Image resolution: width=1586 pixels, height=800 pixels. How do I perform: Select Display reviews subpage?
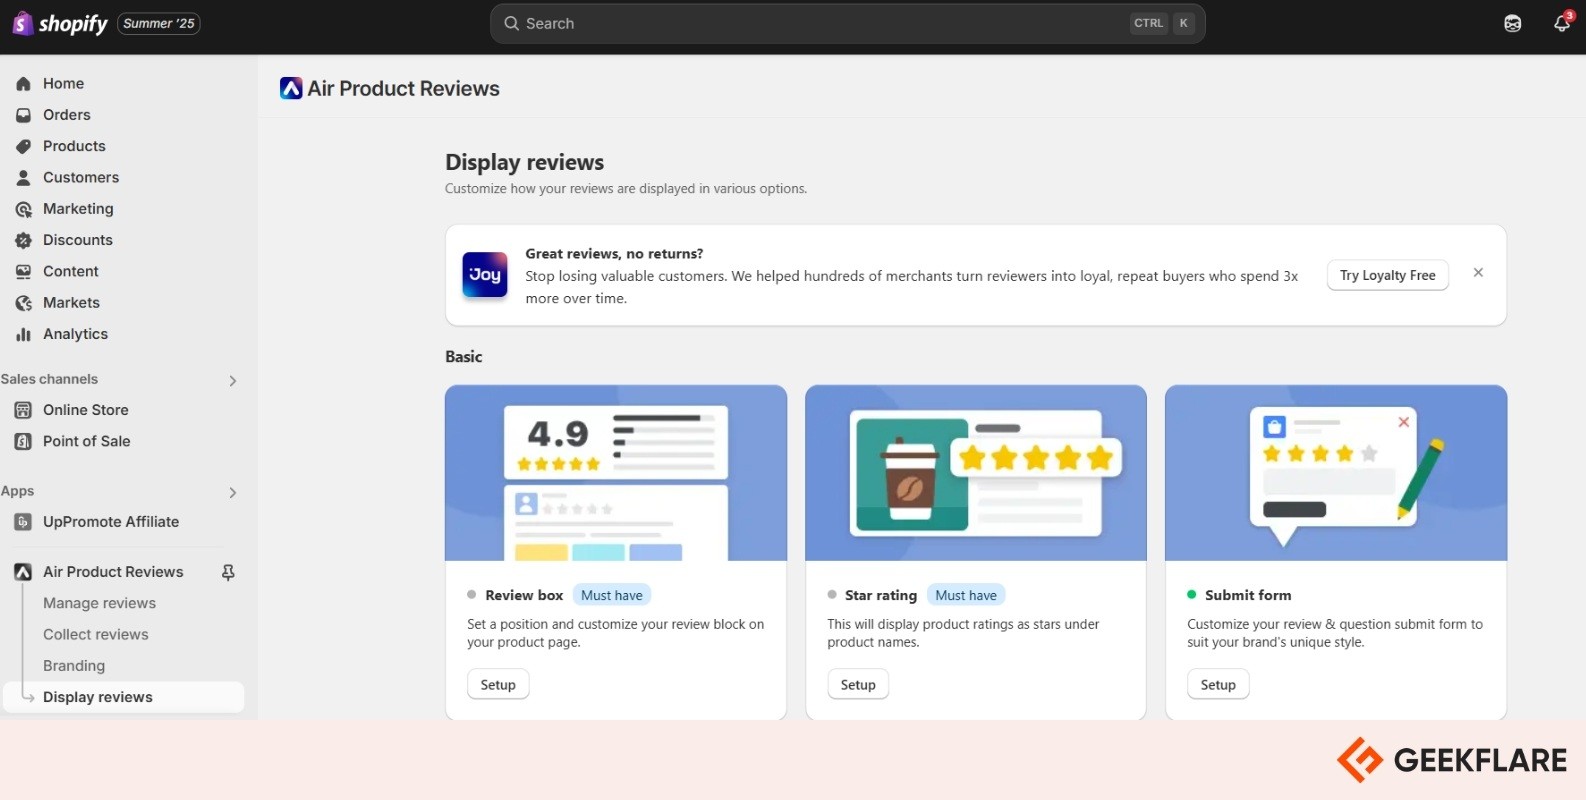tap(123, 697)
